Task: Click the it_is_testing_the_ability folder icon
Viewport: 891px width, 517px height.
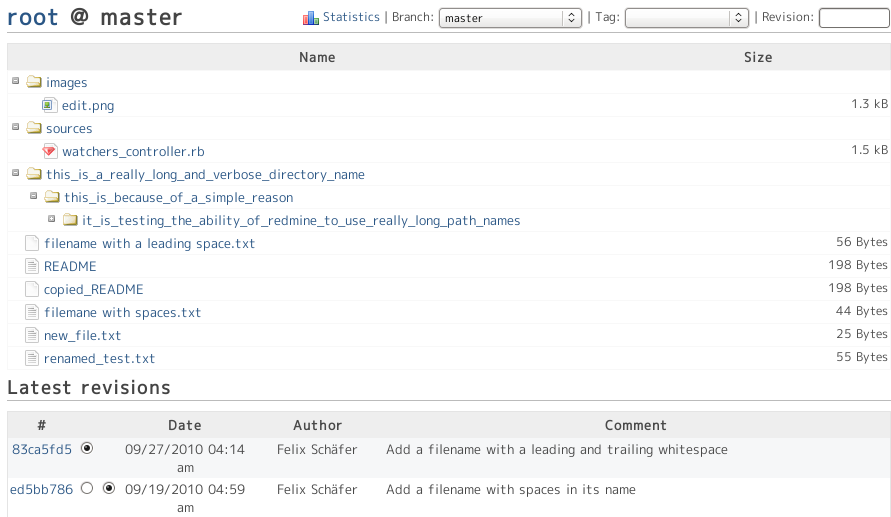Action: 70,219
